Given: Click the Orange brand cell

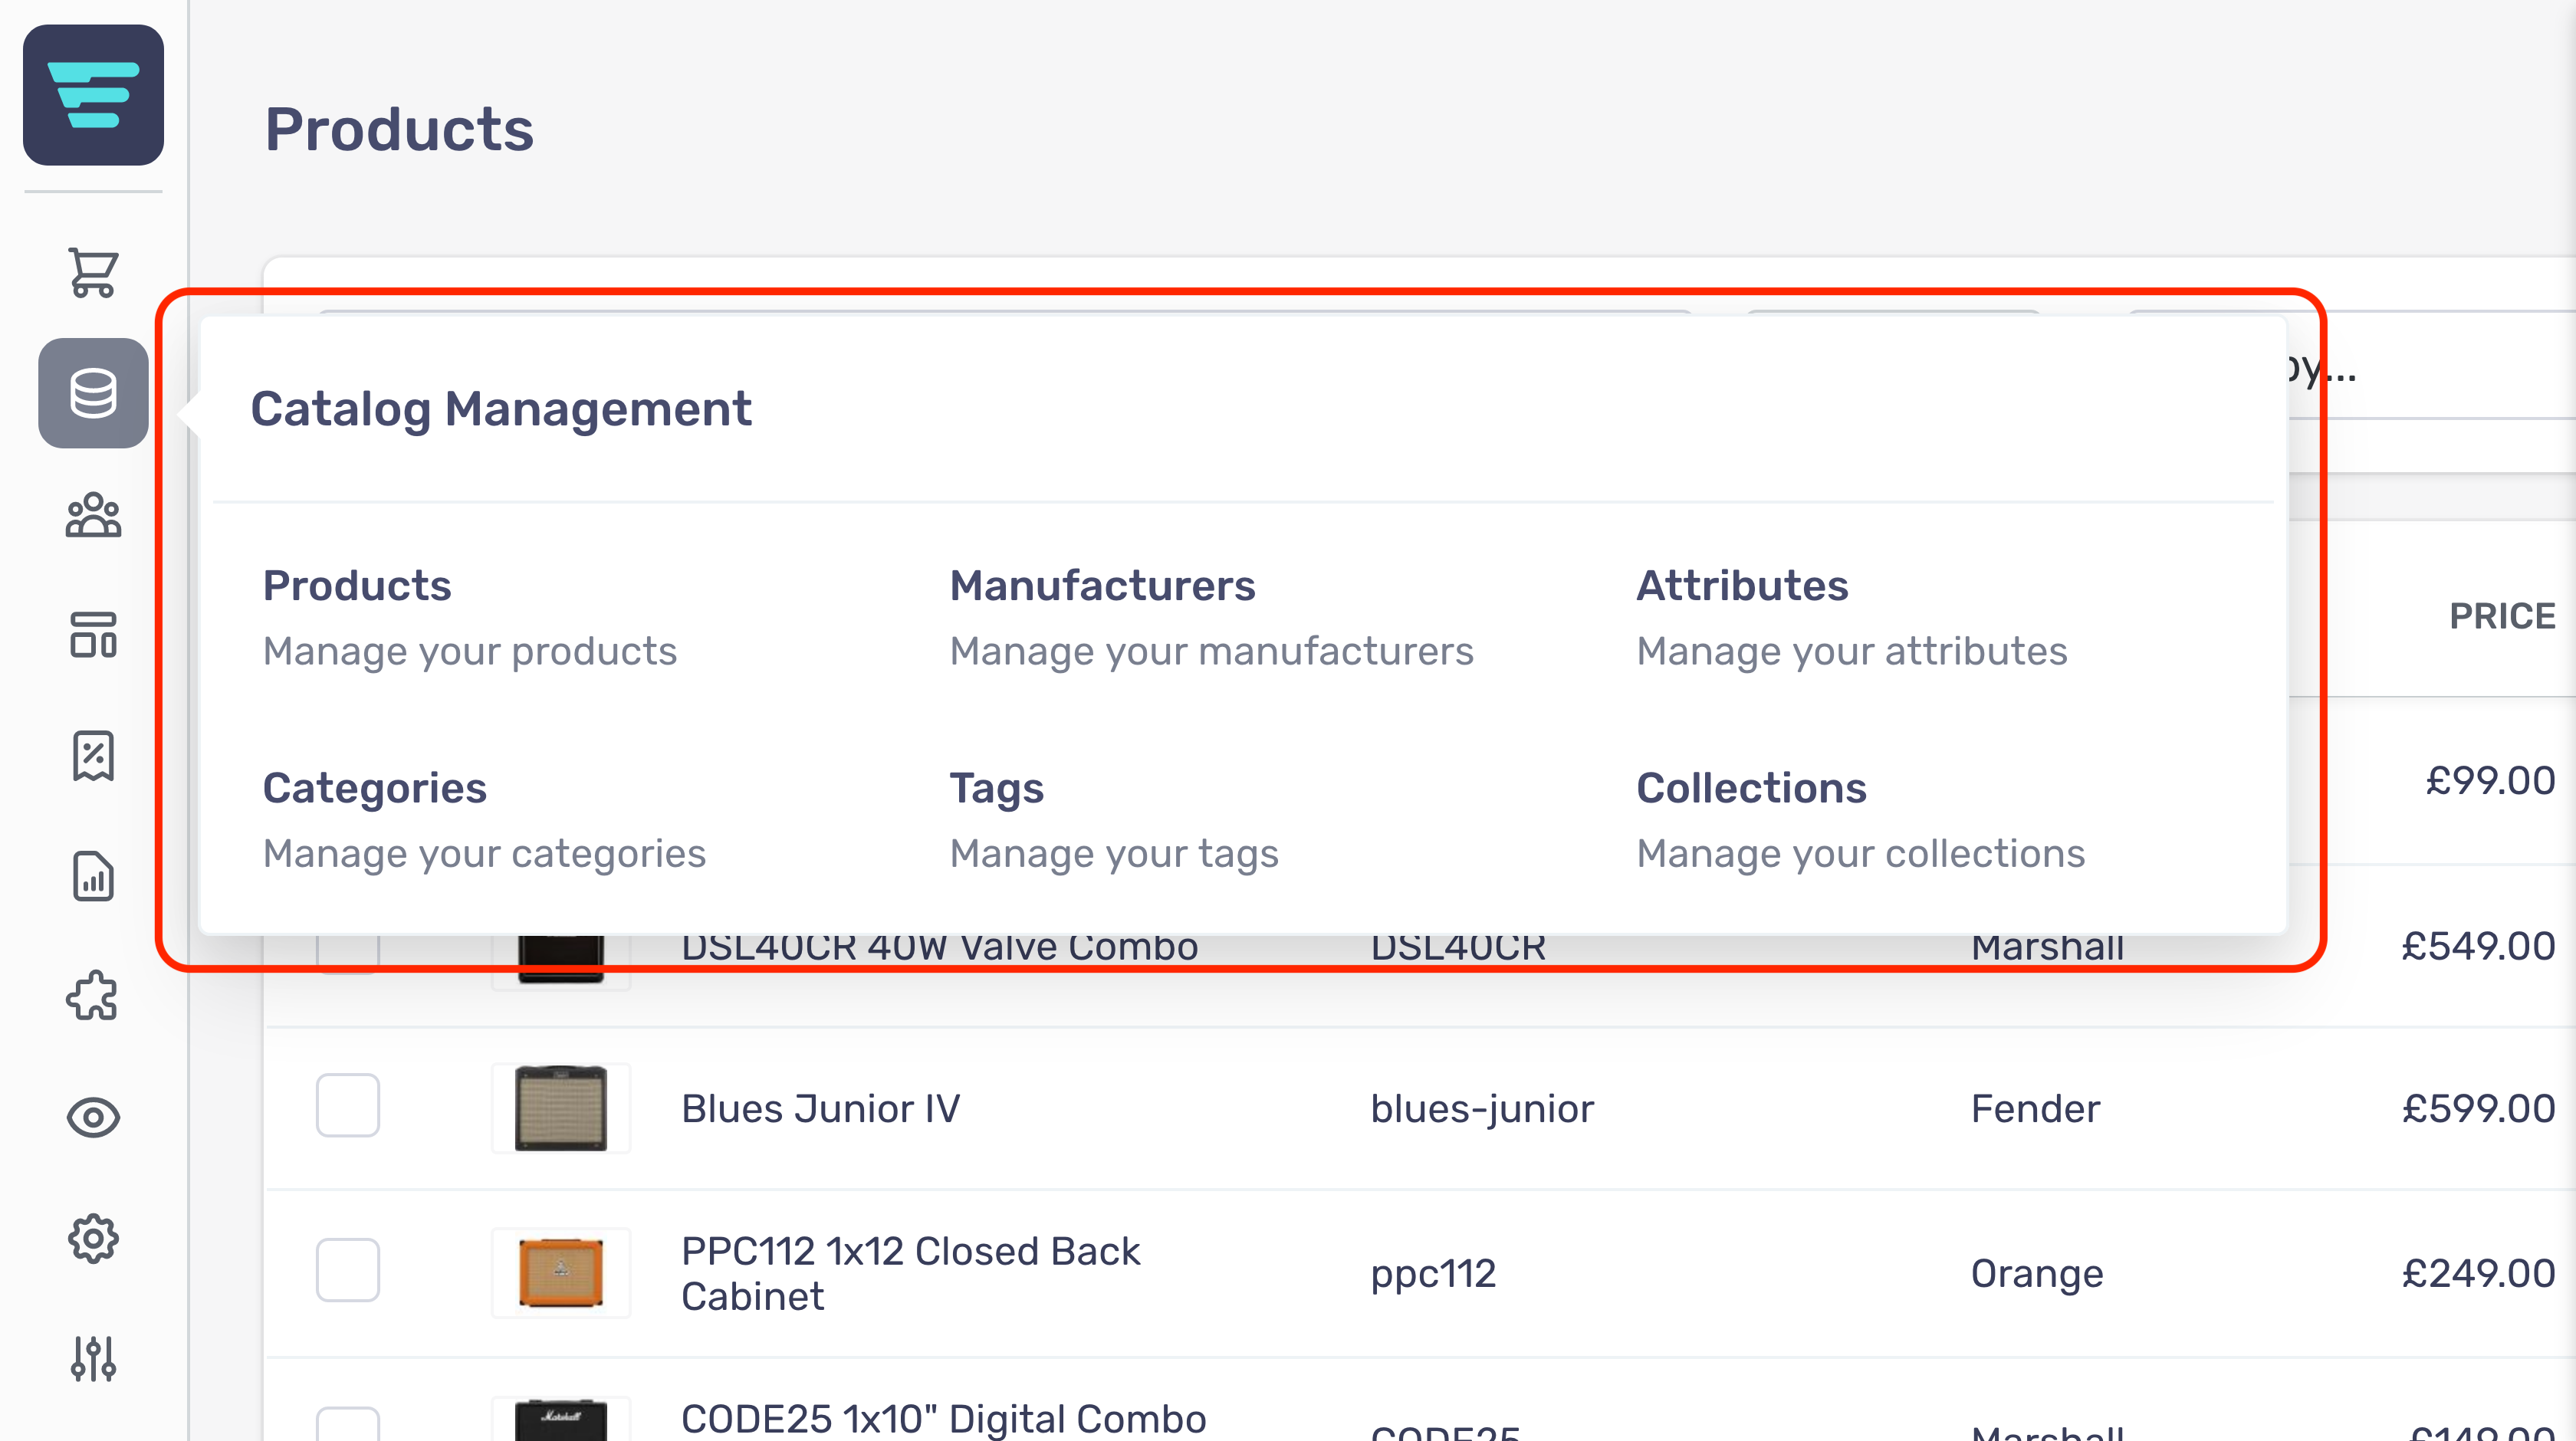Looking at the screenshot, I should (2037, 1273).
